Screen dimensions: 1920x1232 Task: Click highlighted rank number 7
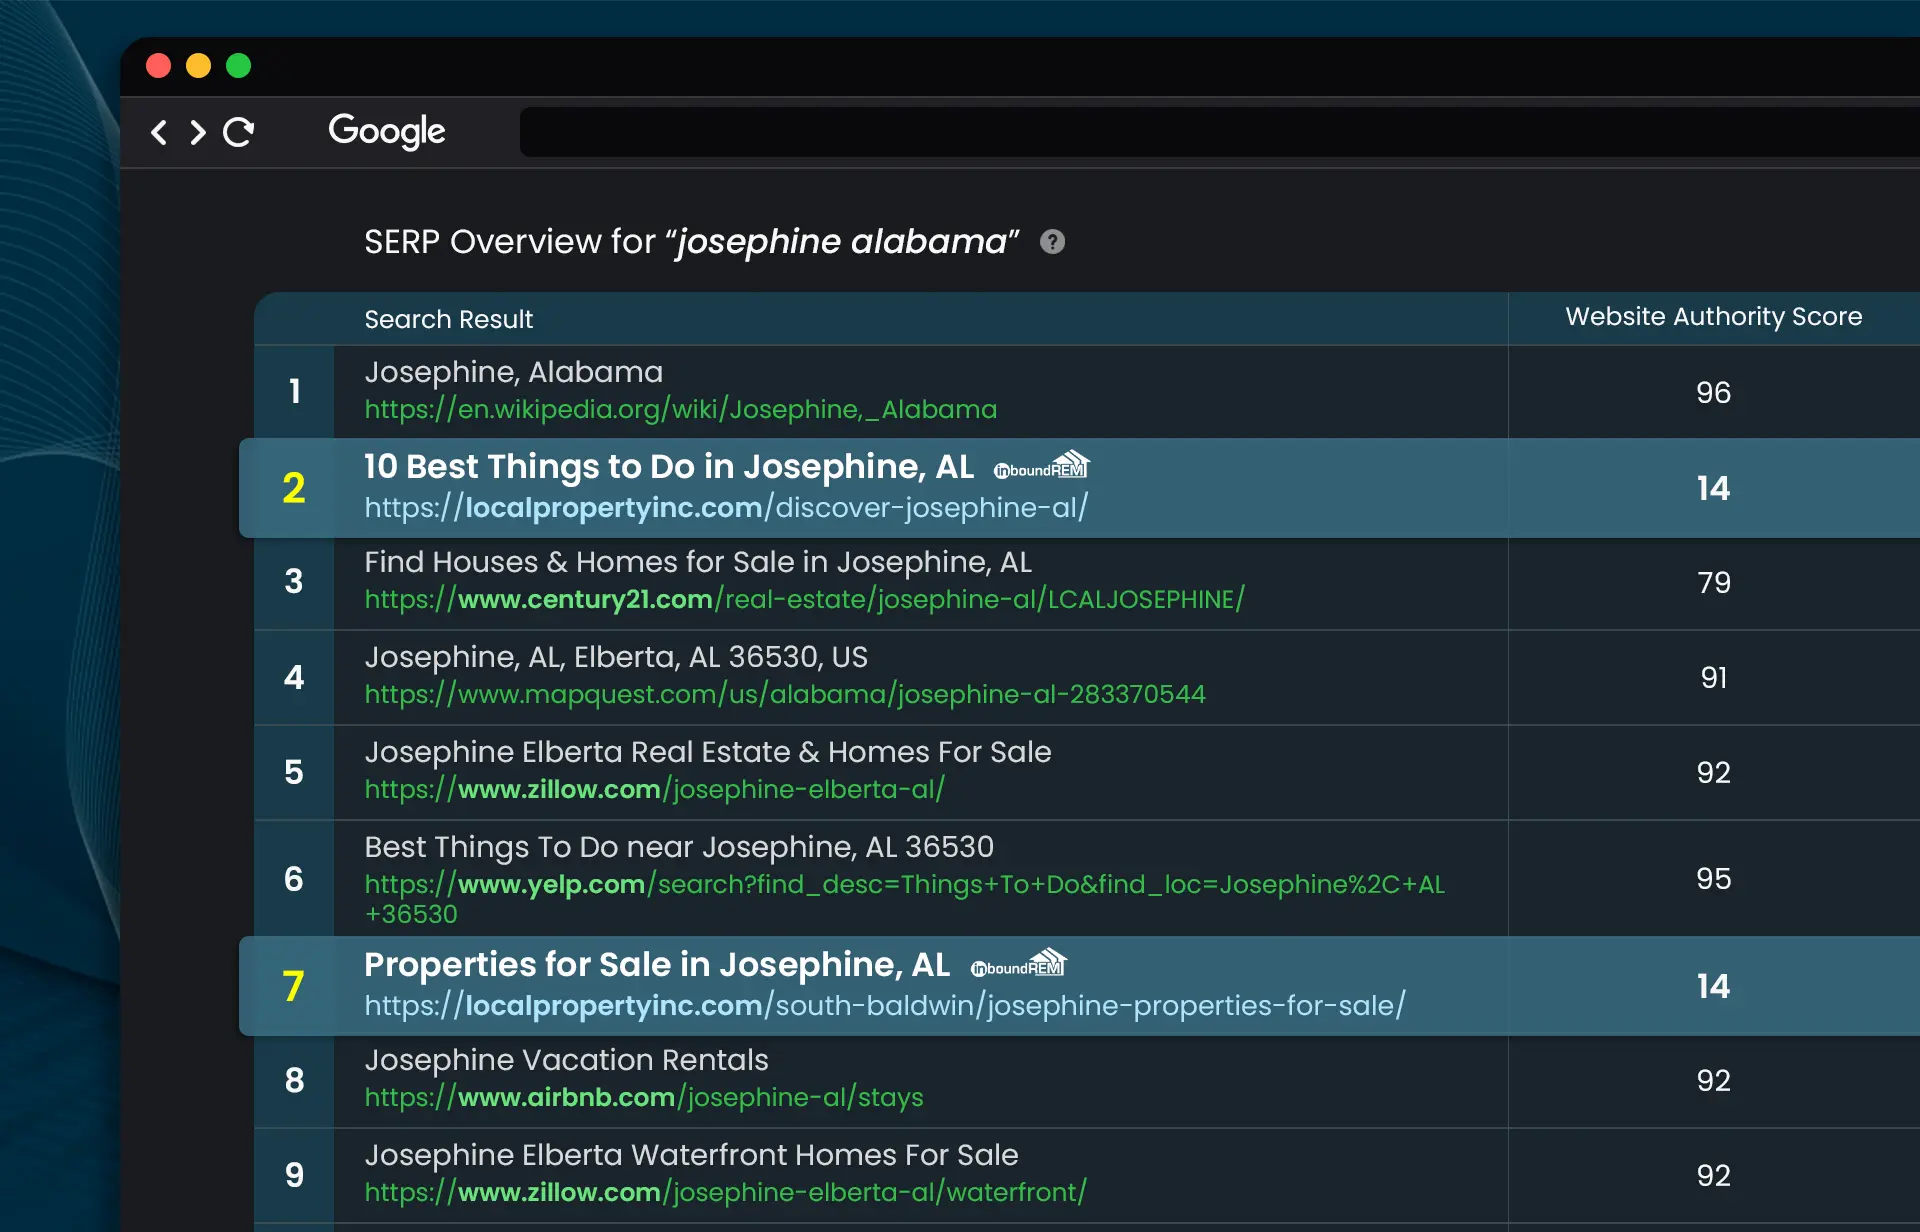pyautogui.click(x=294, y=986)
